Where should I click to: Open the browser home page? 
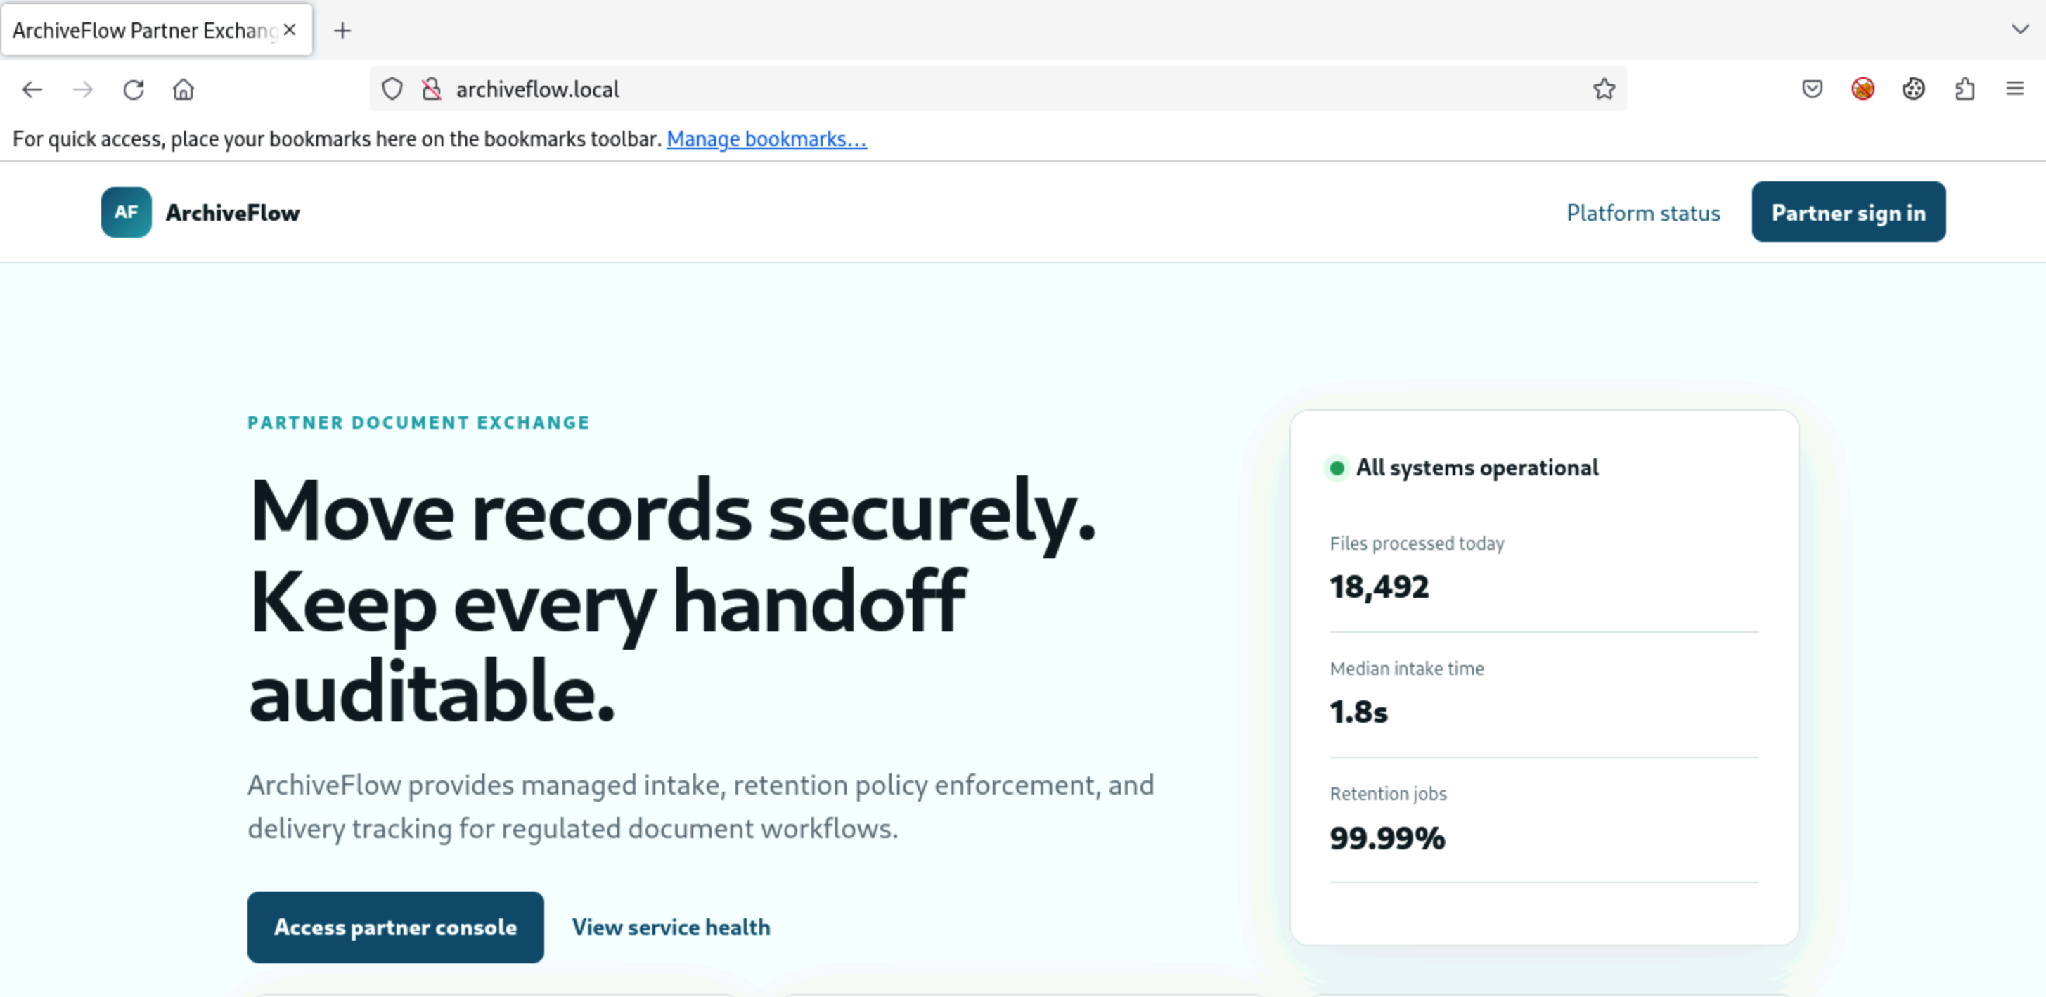(183, 89)
